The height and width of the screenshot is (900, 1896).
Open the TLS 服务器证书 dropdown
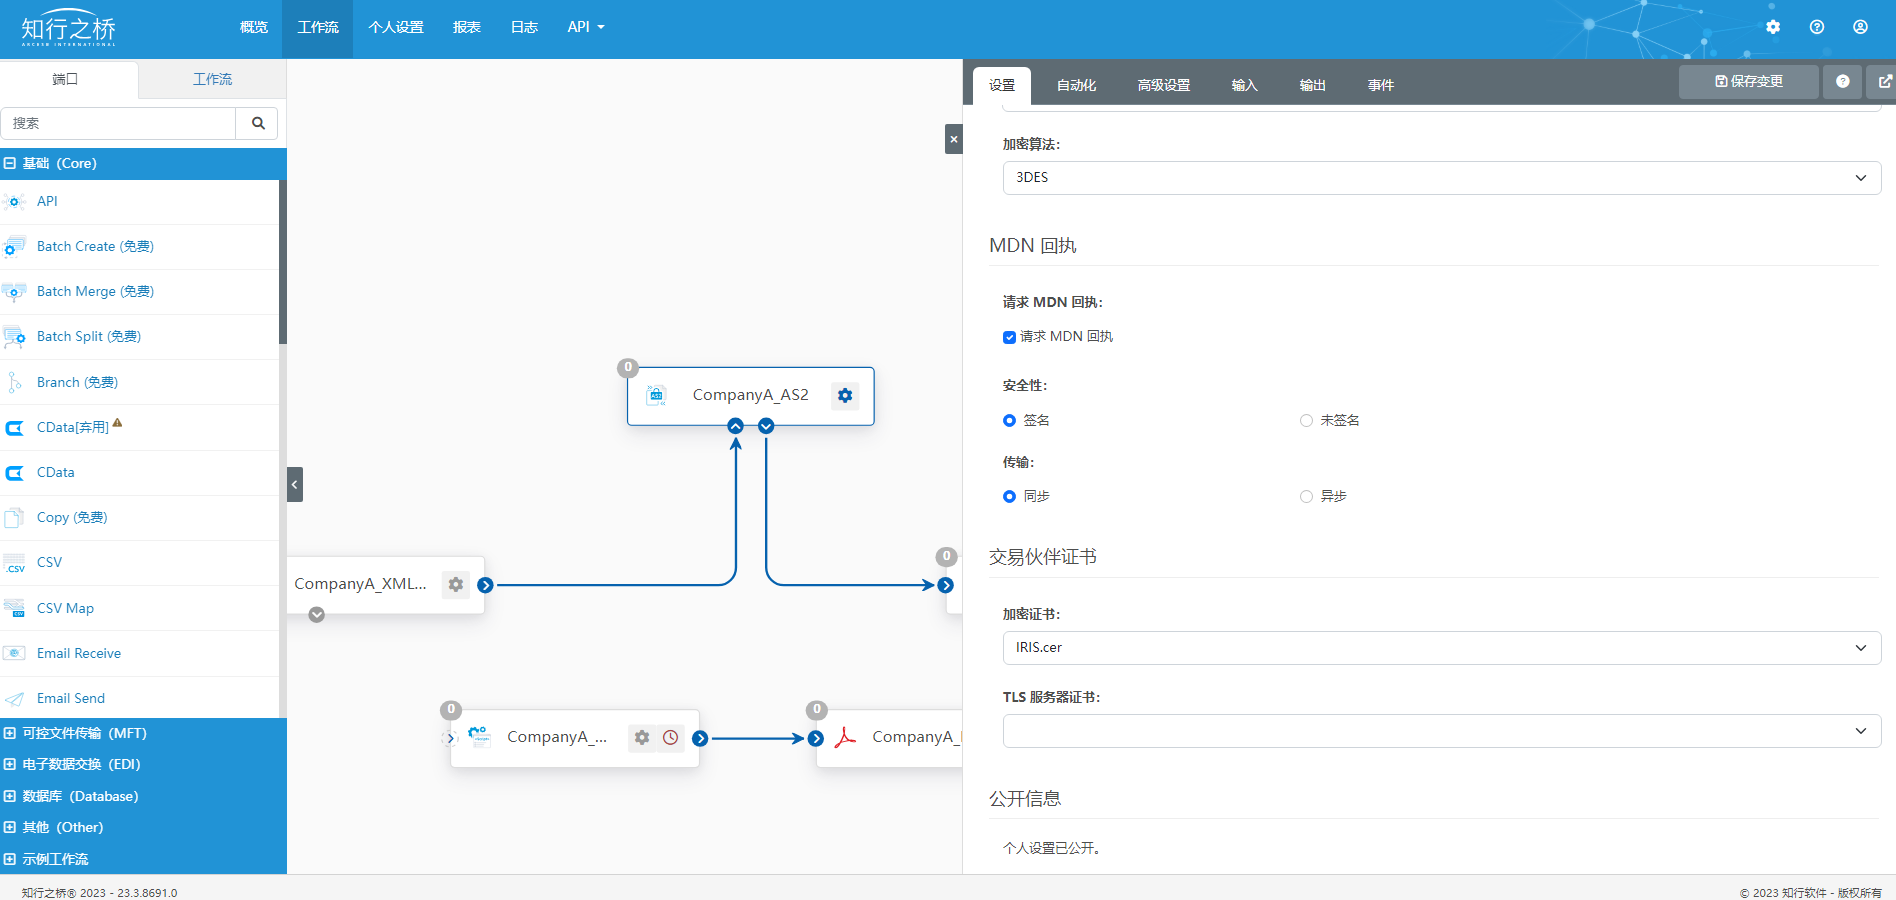coord(1441,731)
